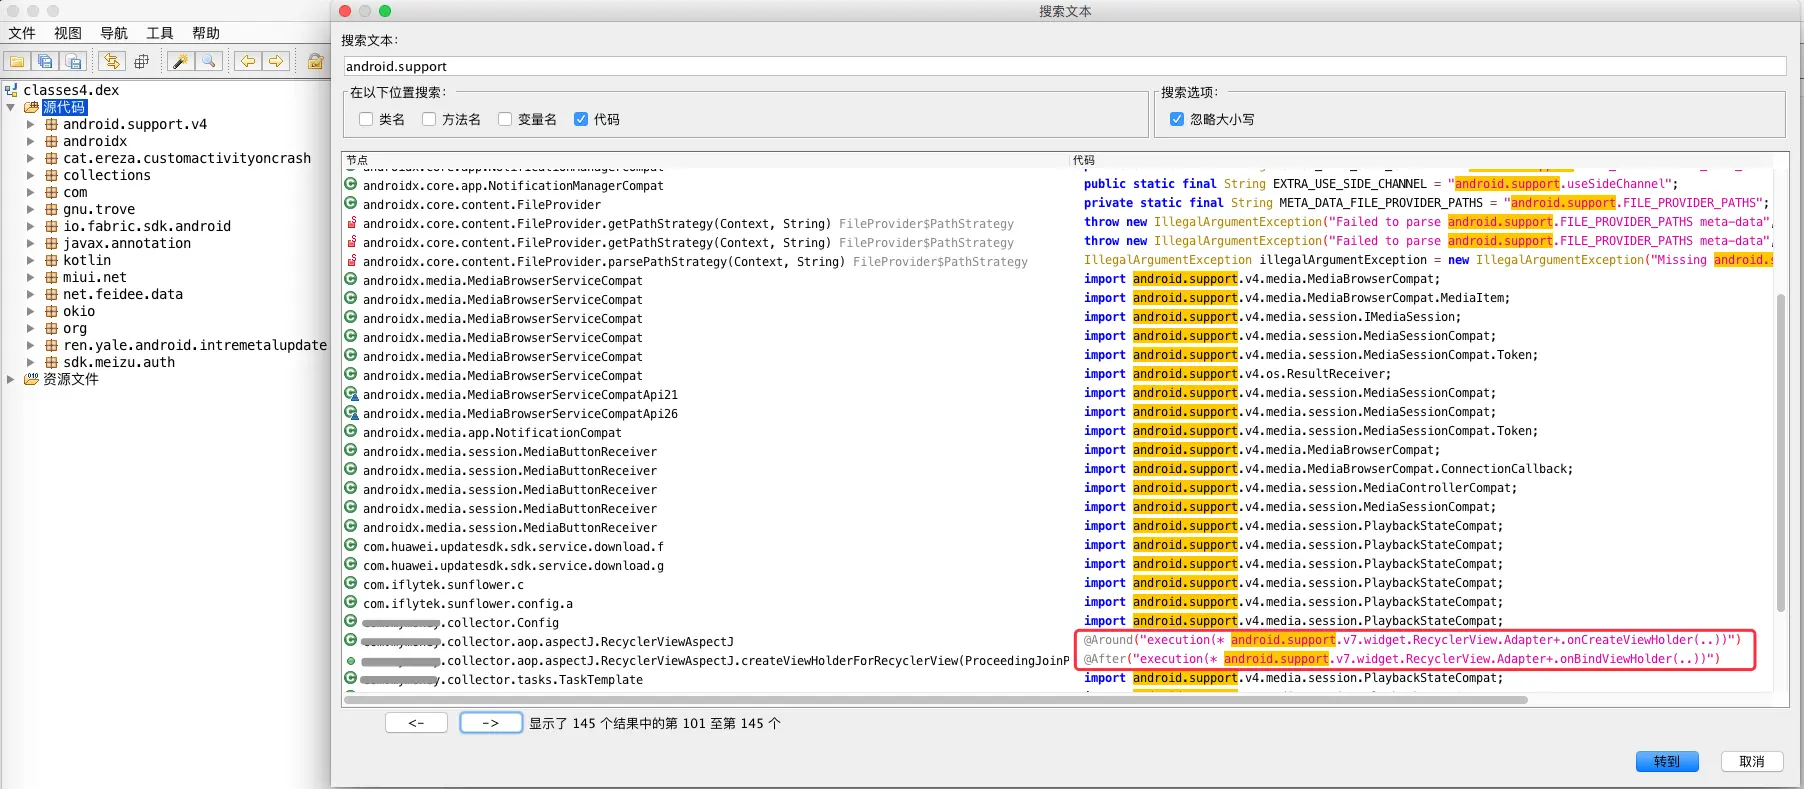
Task: Expand the 资源文件 tree node
Action: (11, 379)
